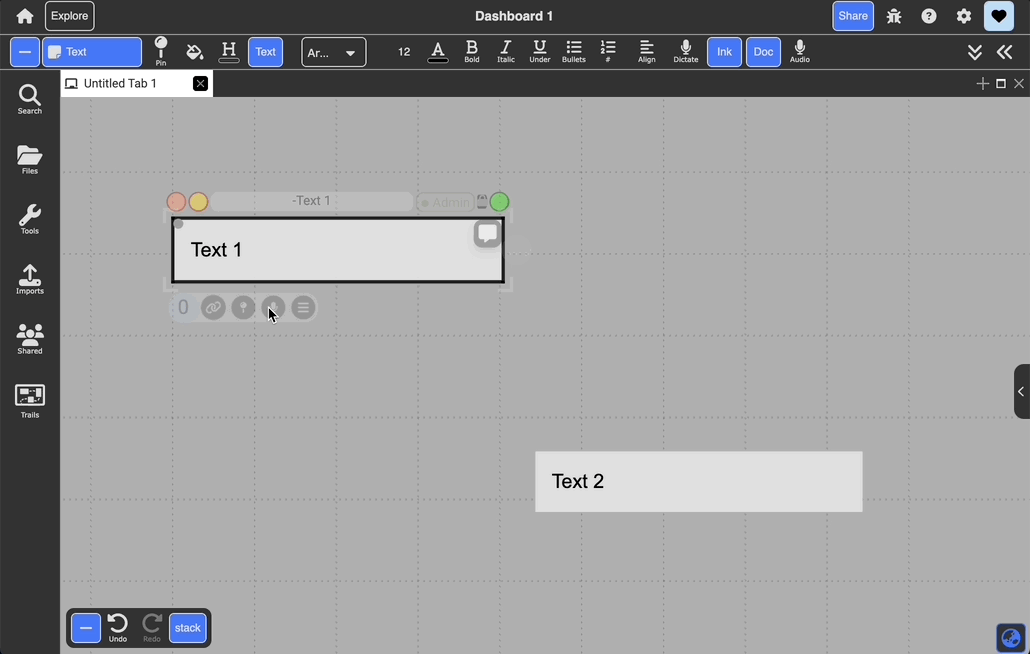Viewport: 1030px width, 654px height.
Task: Toggle Italic formatting
Action: [506, 52]
